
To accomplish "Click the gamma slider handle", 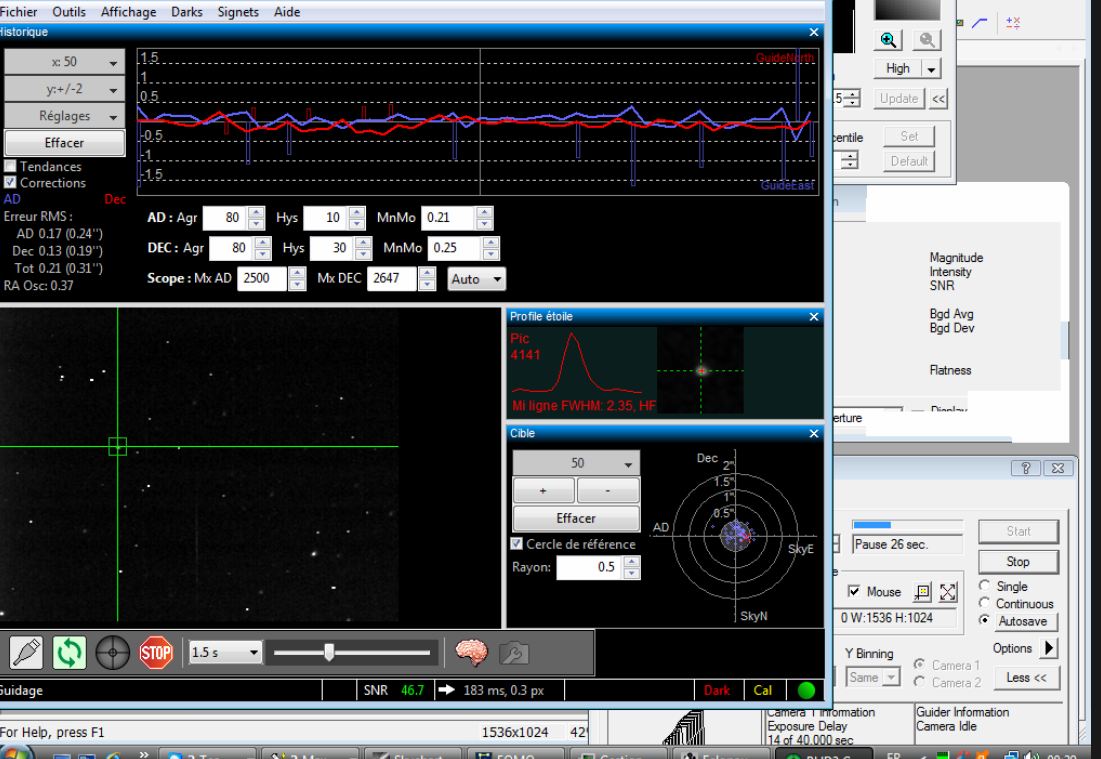I will [329, 652].
